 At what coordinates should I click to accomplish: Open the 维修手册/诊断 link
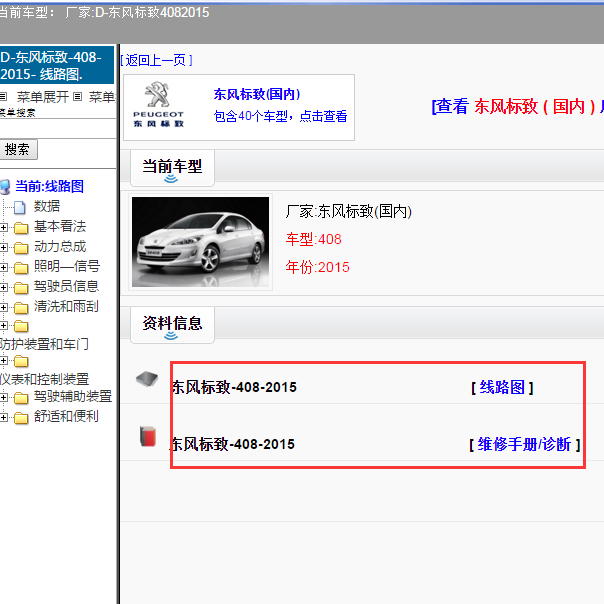pyautogui.click(x=524, y=445)
